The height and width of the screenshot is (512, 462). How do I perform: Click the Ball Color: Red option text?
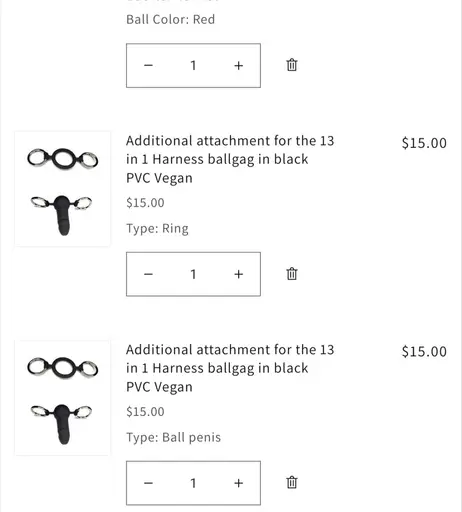tap(170, 19)
